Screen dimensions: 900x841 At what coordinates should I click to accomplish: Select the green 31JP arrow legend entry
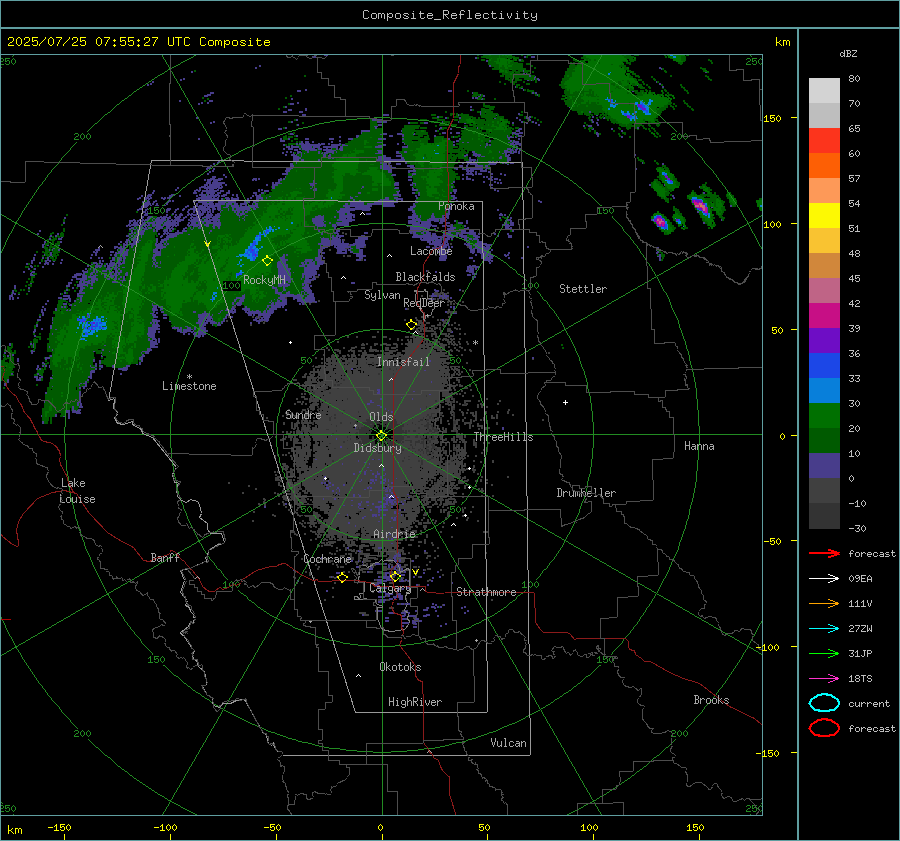(x=824, y=653)
